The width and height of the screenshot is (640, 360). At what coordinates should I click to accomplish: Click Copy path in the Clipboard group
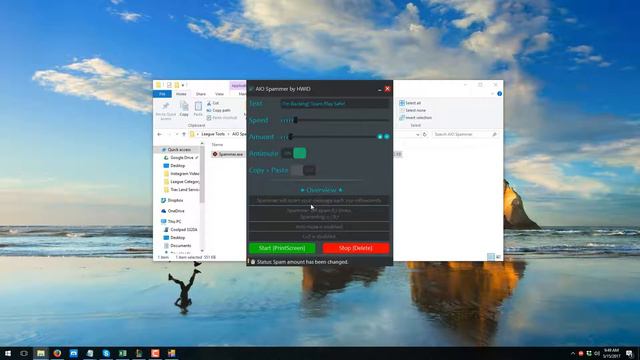click(x=219, y=110)
